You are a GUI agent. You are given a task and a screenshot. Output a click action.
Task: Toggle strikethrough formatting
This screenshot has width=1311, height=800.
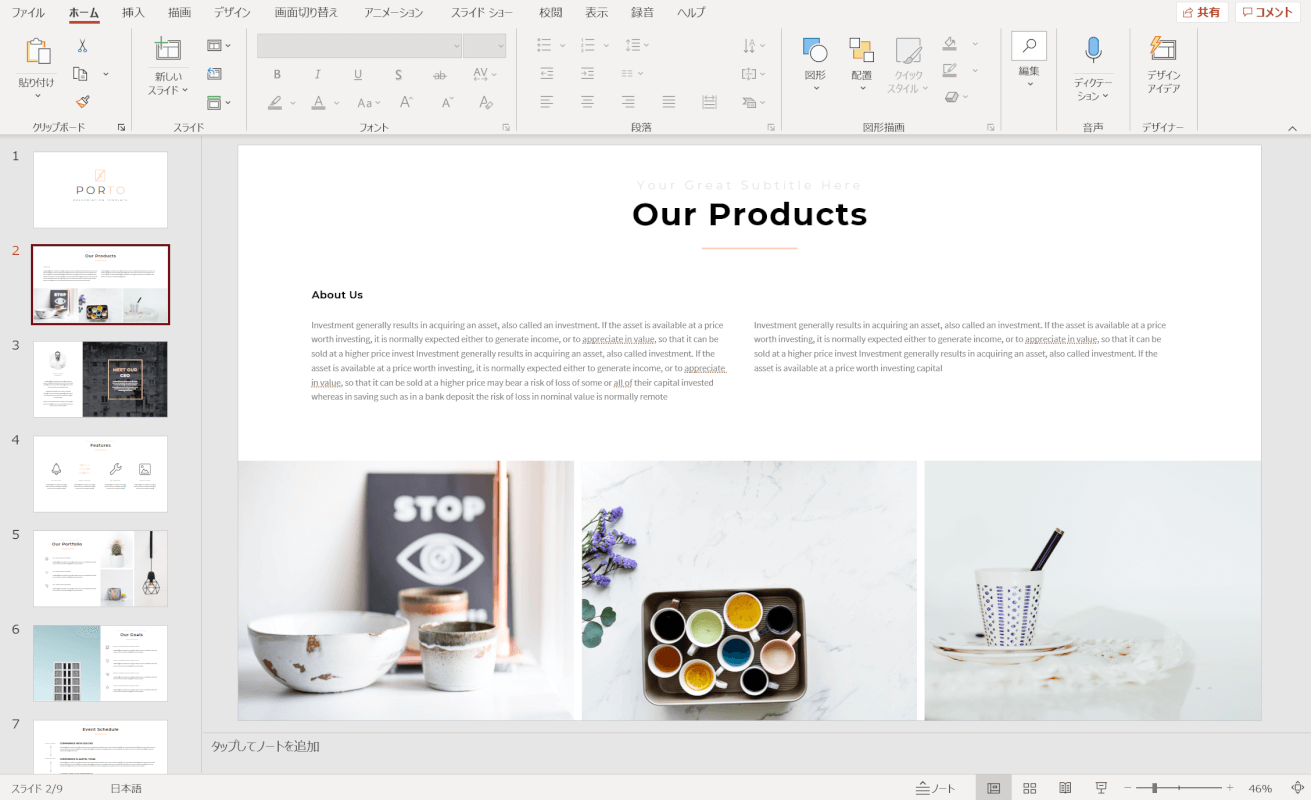coord(439,74)
